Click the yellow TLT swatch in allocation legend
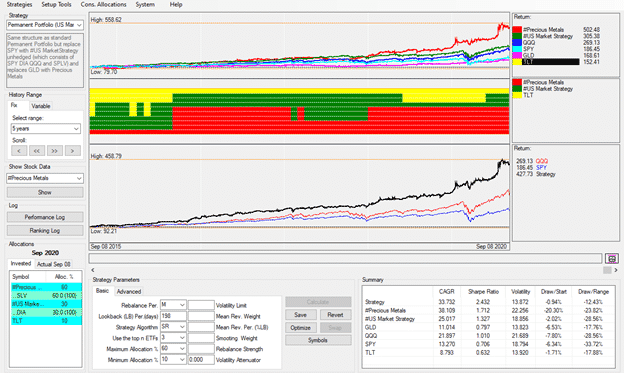 pyautogui.click(x=517, y=95)
